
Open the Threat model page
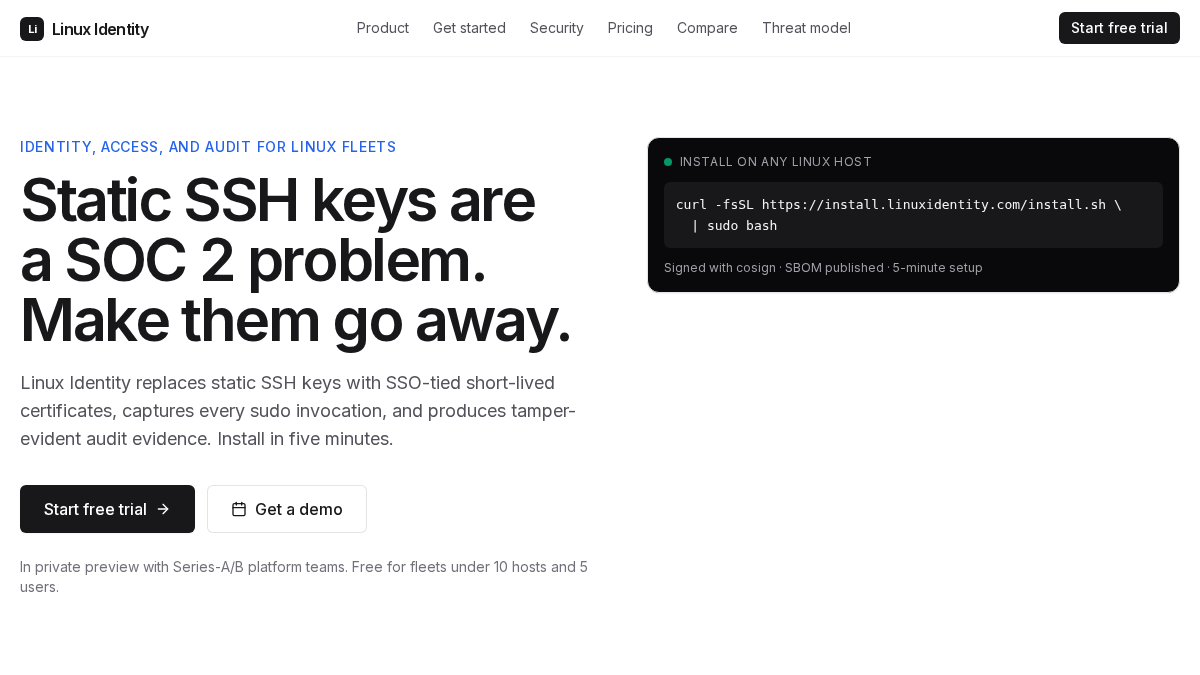[x=806, y=28]
